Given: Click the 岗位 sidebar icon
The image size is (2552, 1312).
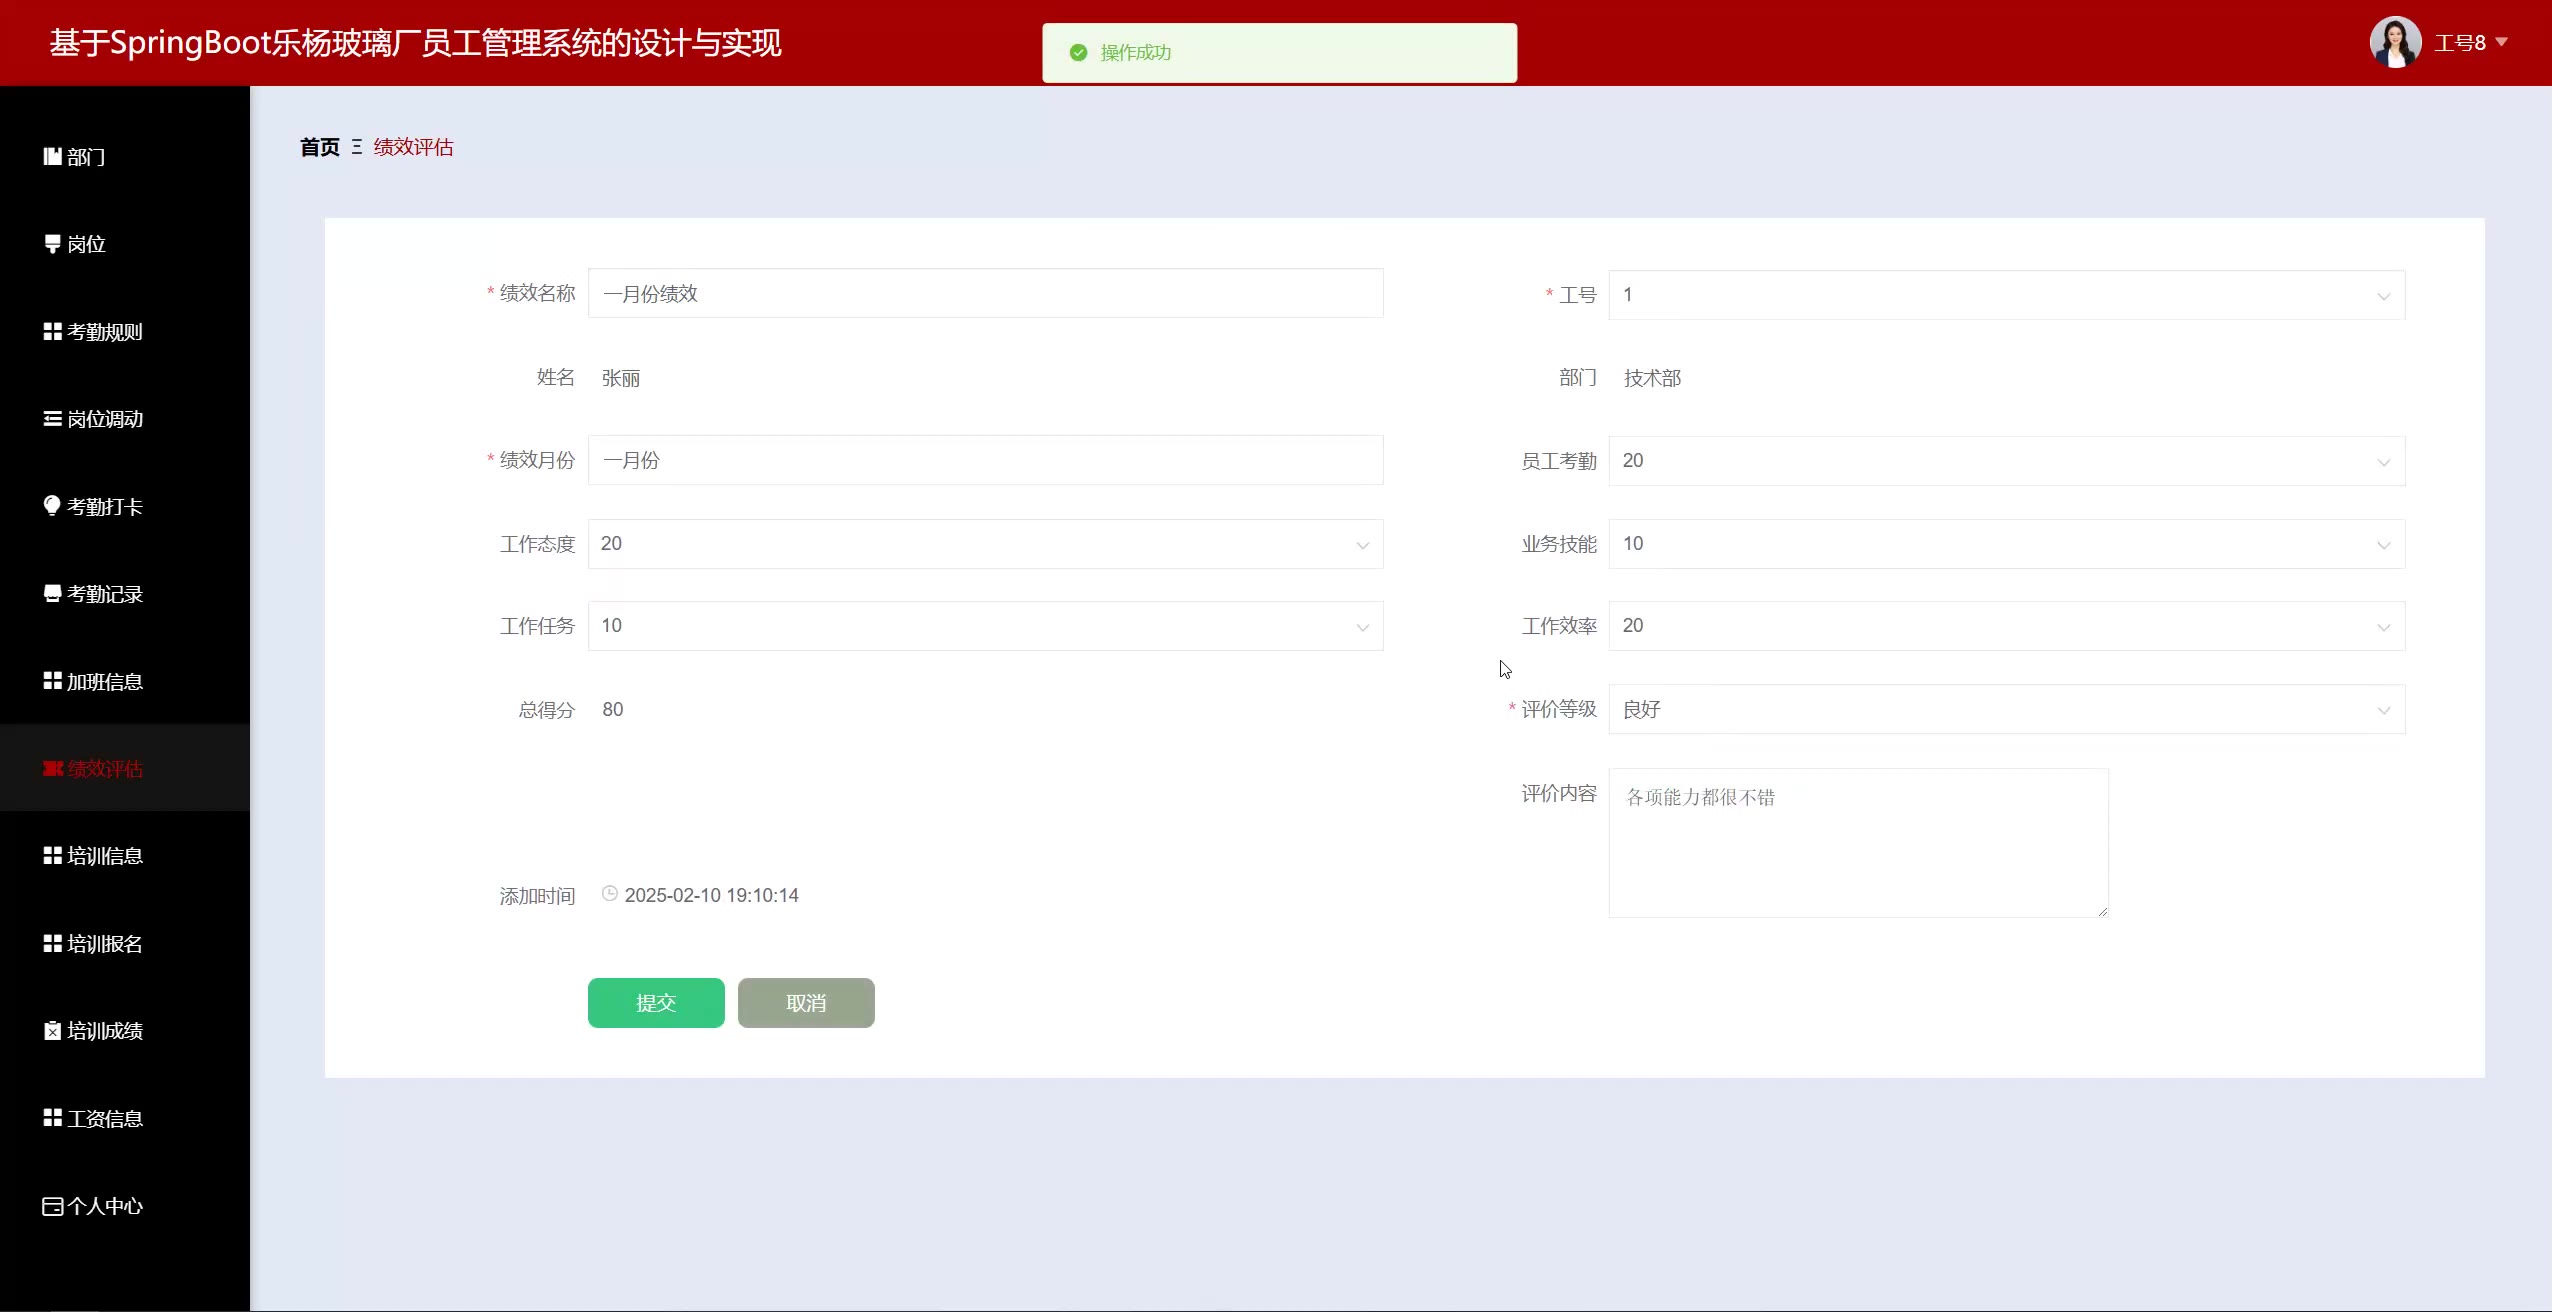Looking at the screenshot, I should 52,244.
